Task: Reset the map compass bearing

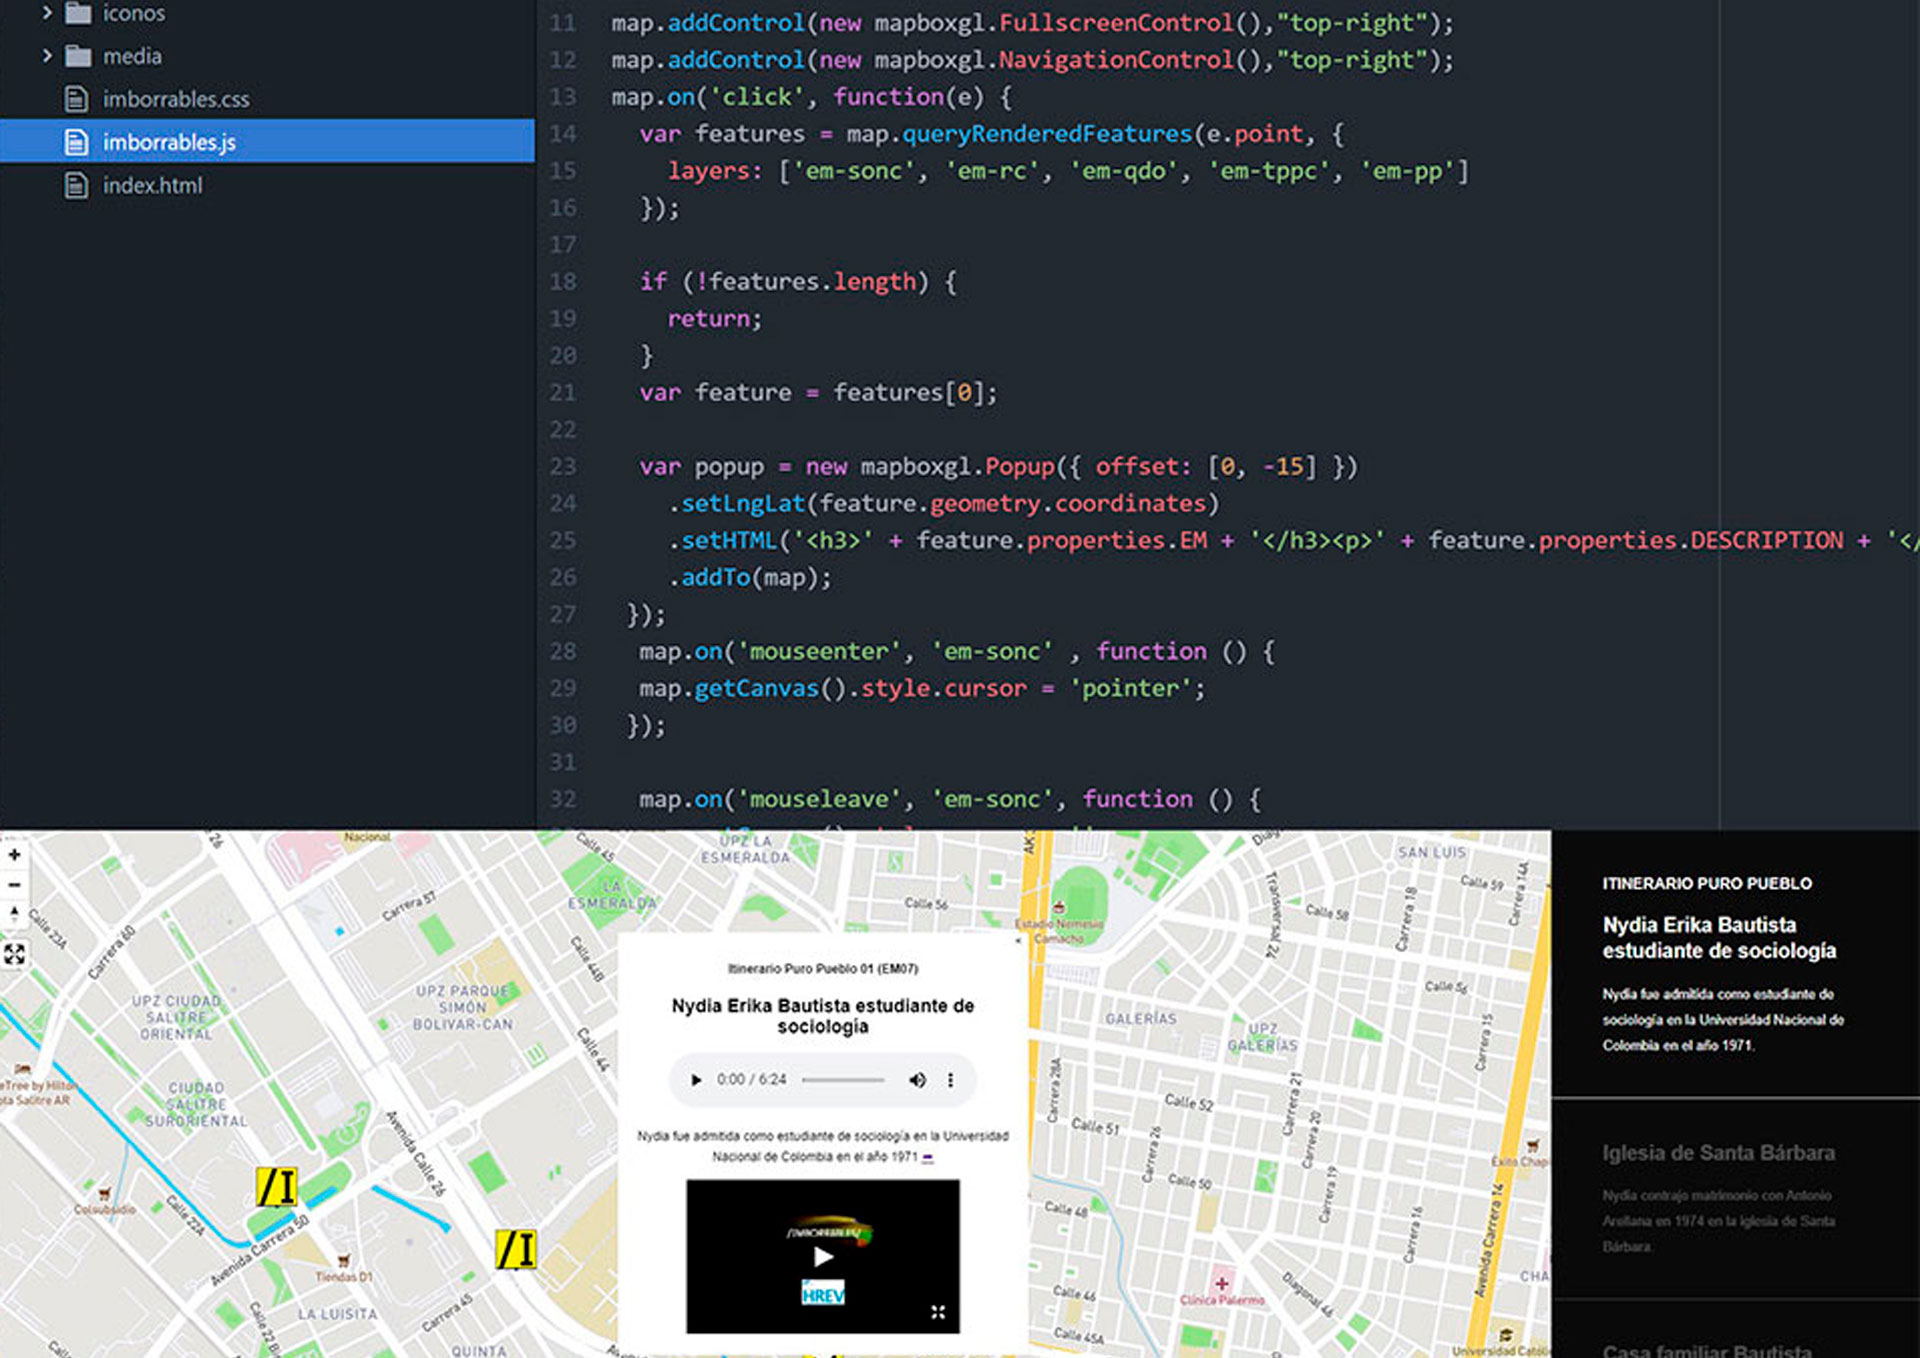Action: coord(14,914)
